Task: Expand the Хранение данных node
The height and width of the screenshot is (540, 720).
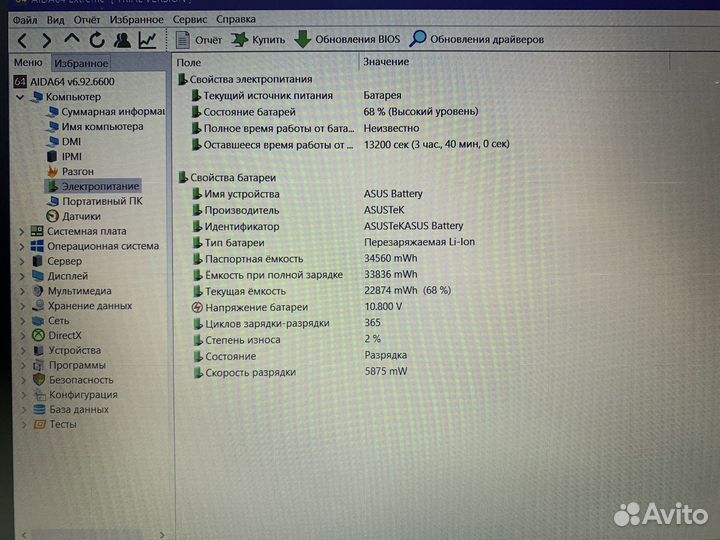Action: click(22, 306)
